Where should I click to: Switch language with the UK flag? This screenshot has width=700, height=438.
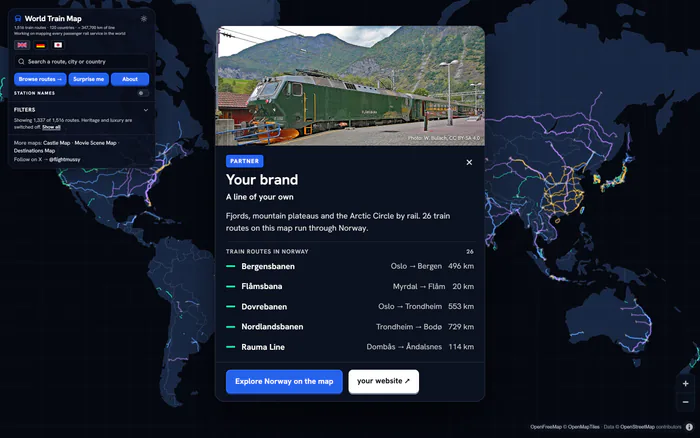[x=22, y=45]
